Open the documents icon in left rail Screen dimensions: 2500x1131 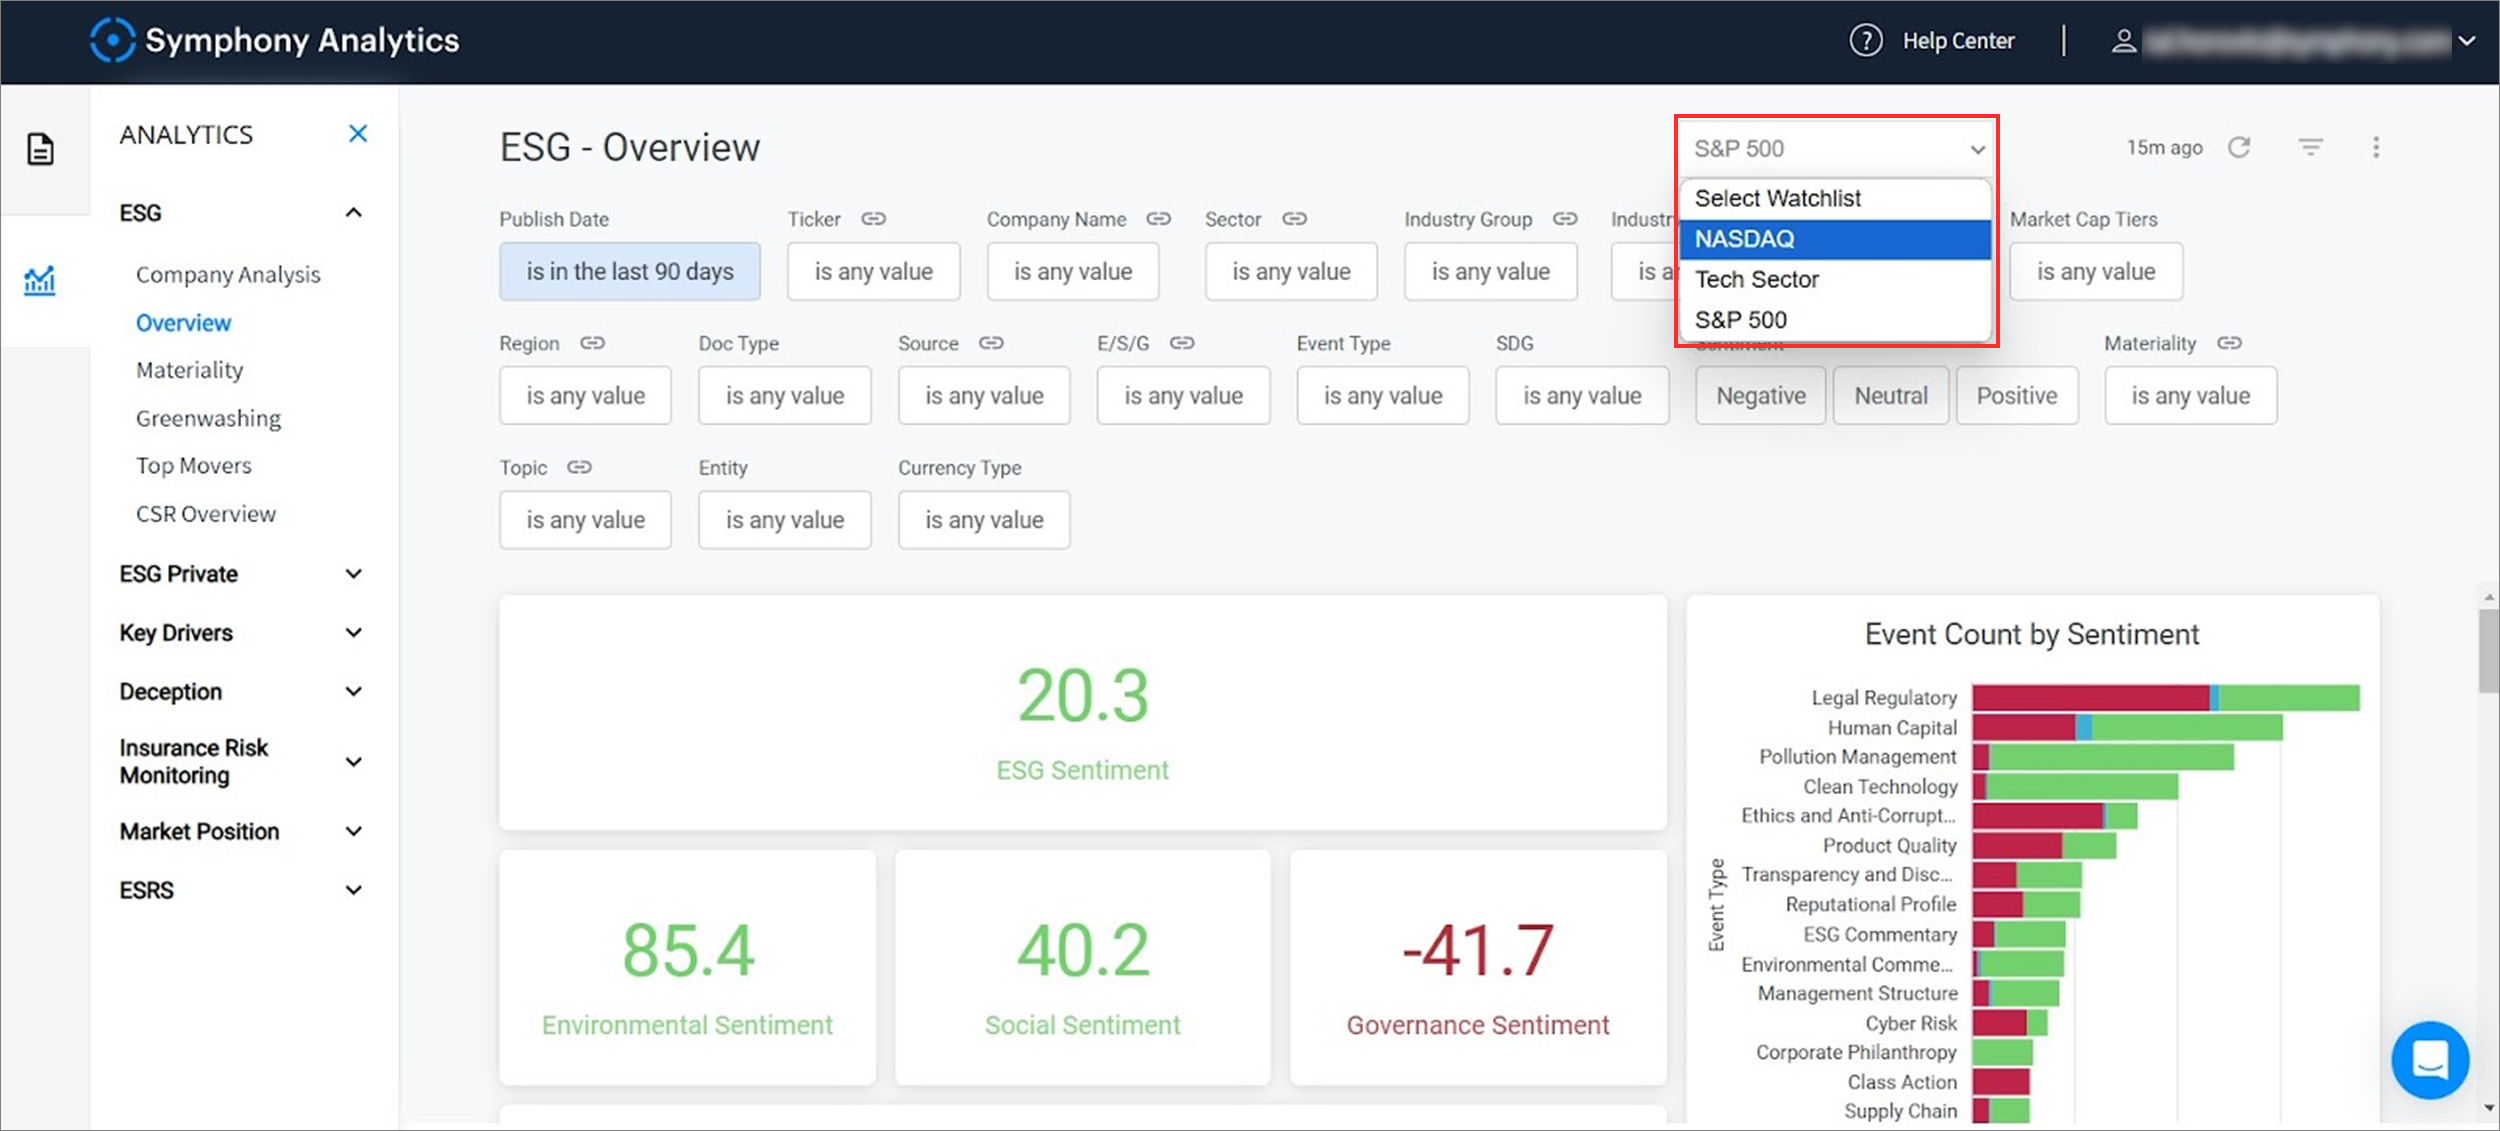40,149
